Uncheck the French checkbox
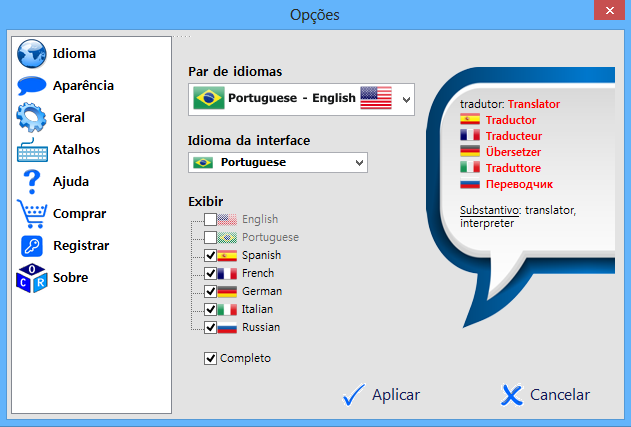Viewport: 631px width, 427px height. (x=210, y=274)
